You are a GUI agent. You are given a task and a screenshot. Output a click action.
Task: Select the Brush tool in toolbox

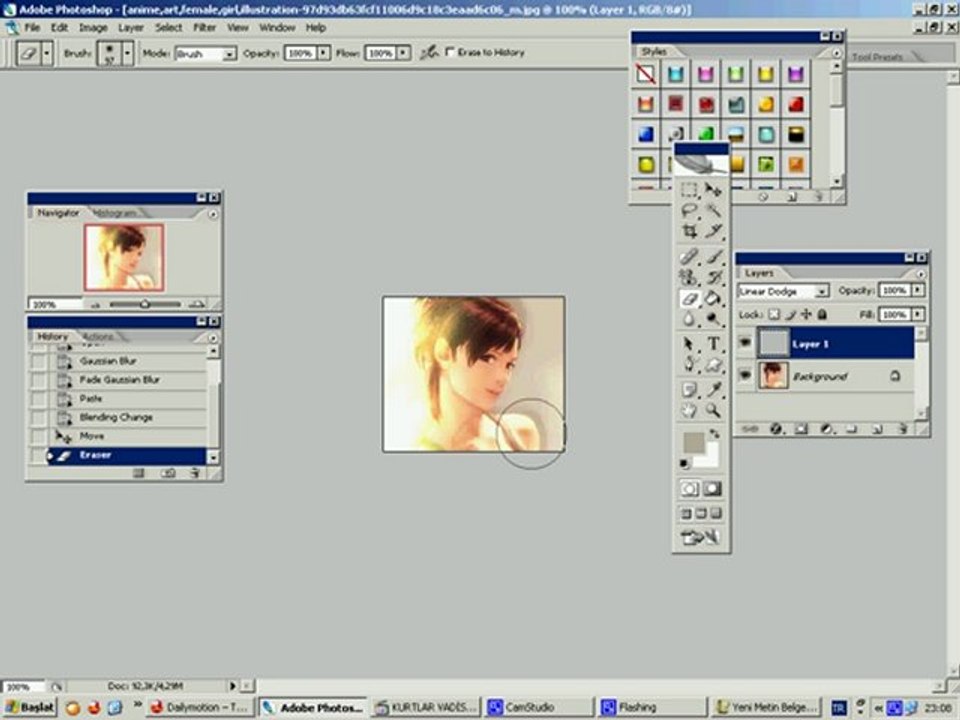(713, 257)
